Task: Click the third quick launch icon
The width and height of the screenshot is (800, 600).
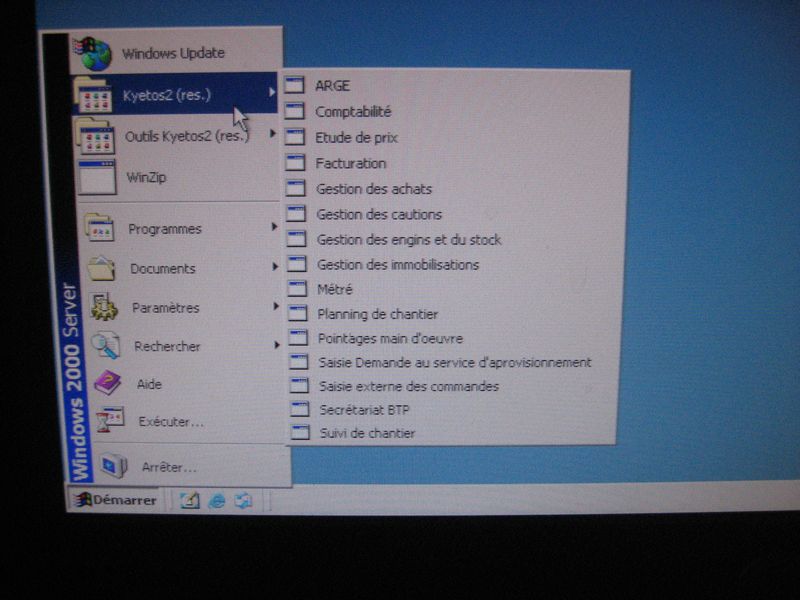Action: [x=243, y=501]
